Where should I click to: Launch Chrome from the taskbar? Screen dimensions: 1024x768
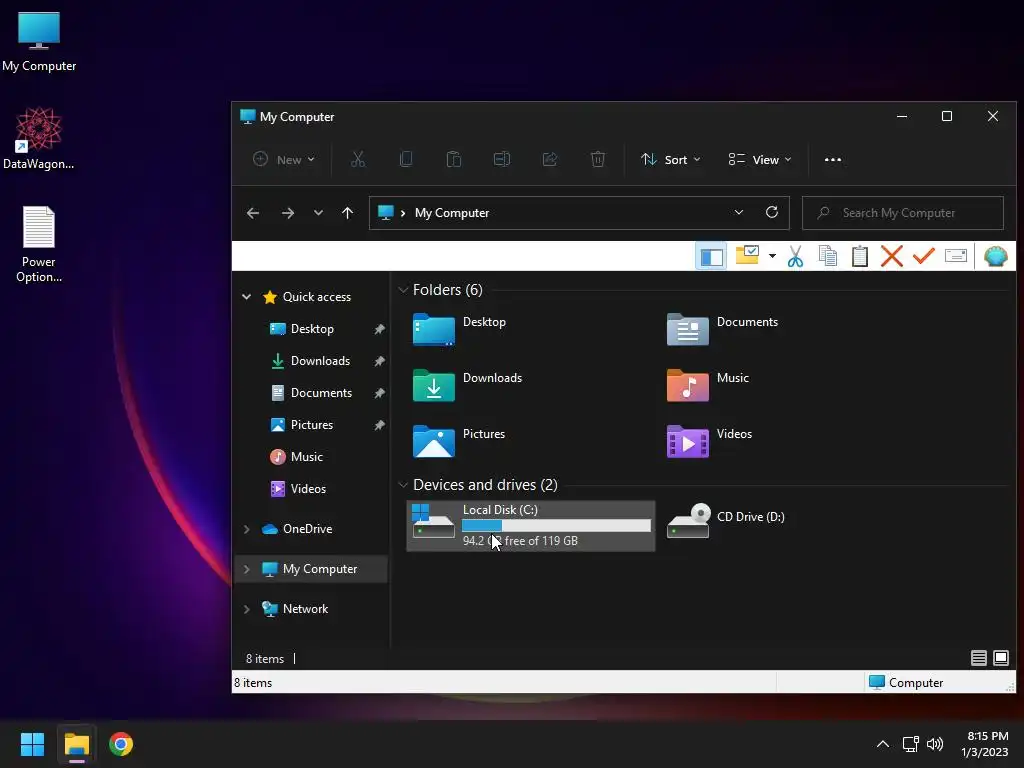coord(121,744)
